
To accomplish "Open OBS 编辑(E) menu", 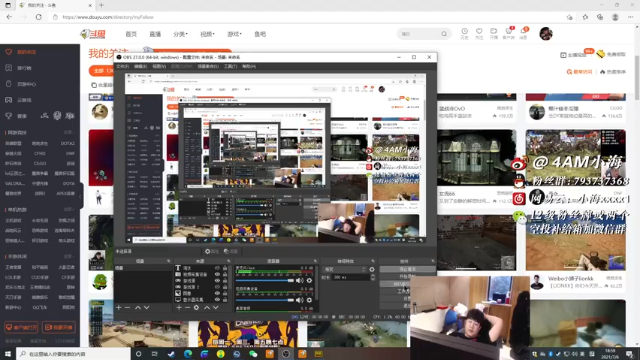I will [140, 66].
